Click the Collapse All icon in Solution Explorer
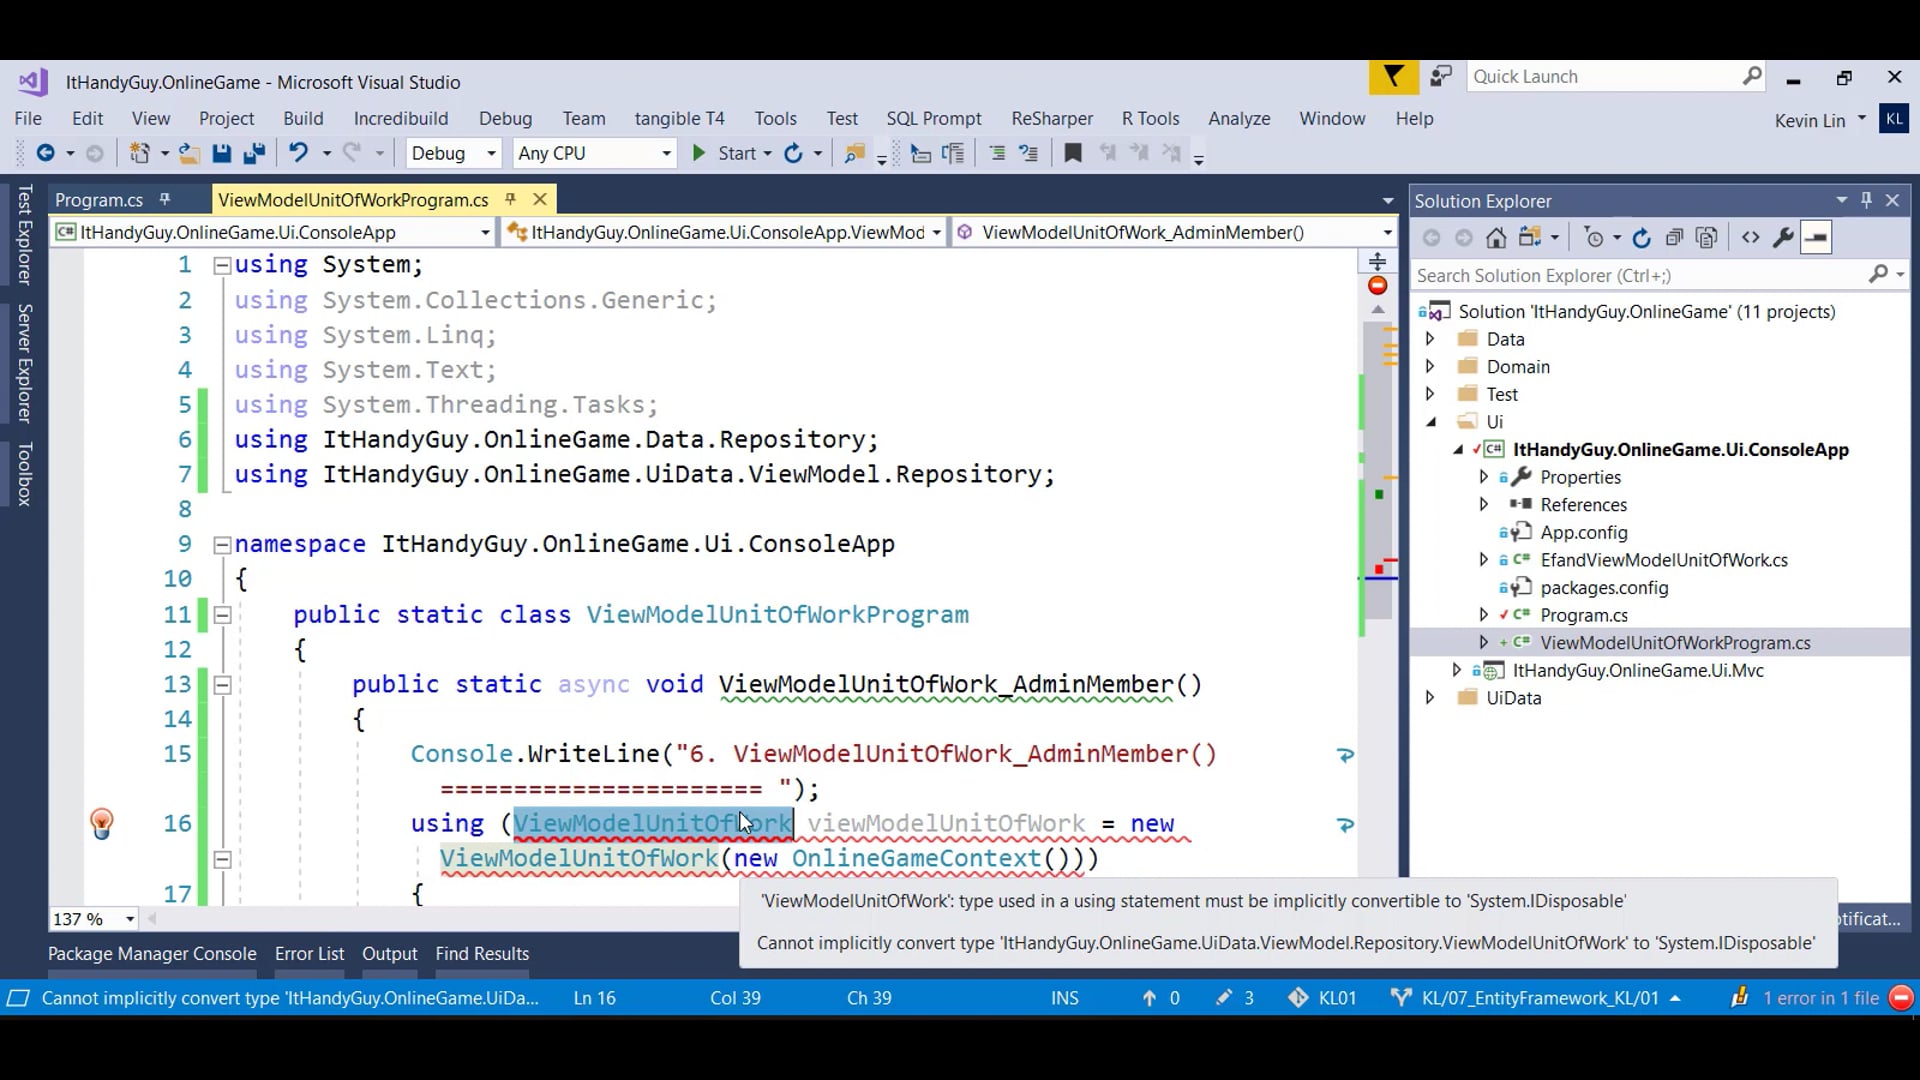 click(x=1674, y=238)
